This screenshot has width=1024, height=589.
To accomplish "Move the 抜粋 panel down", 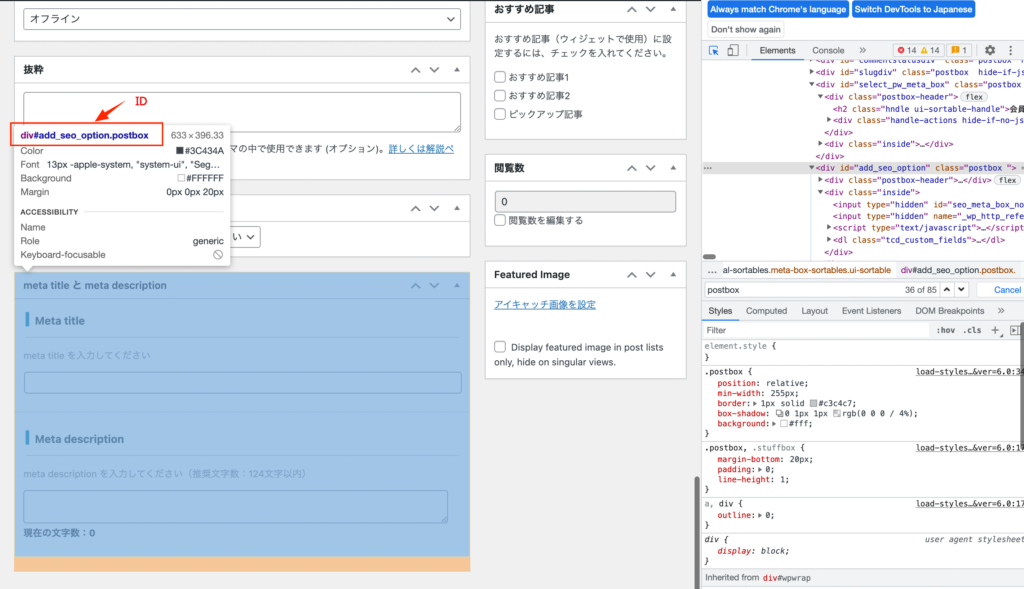I will [434, 70].
